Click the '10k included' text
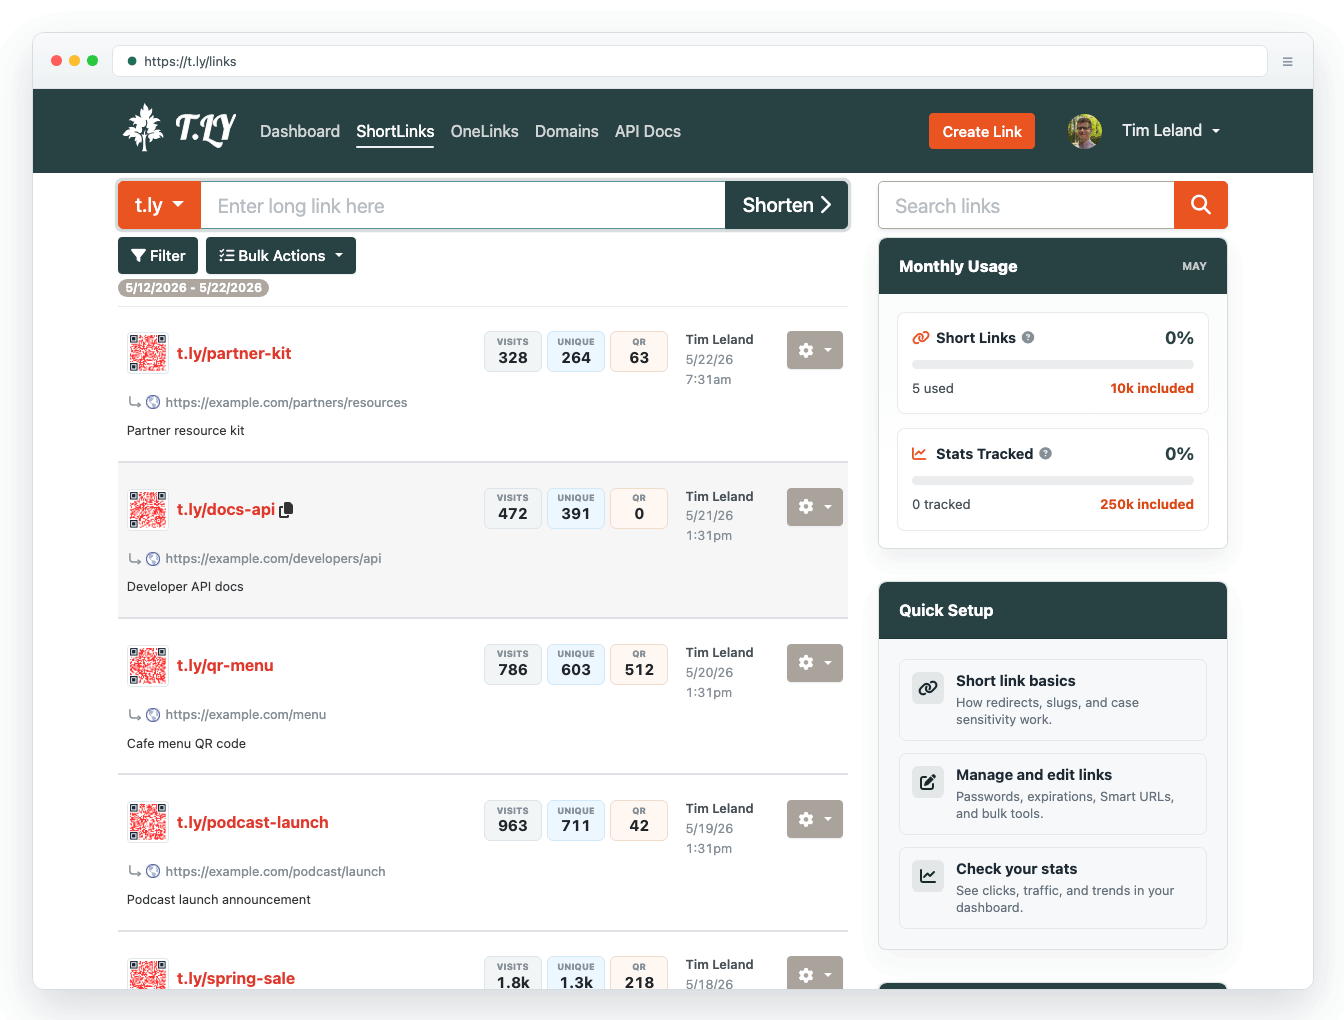The width and height of the screenshot is (1344, 1020). [x=1152, y=388]
